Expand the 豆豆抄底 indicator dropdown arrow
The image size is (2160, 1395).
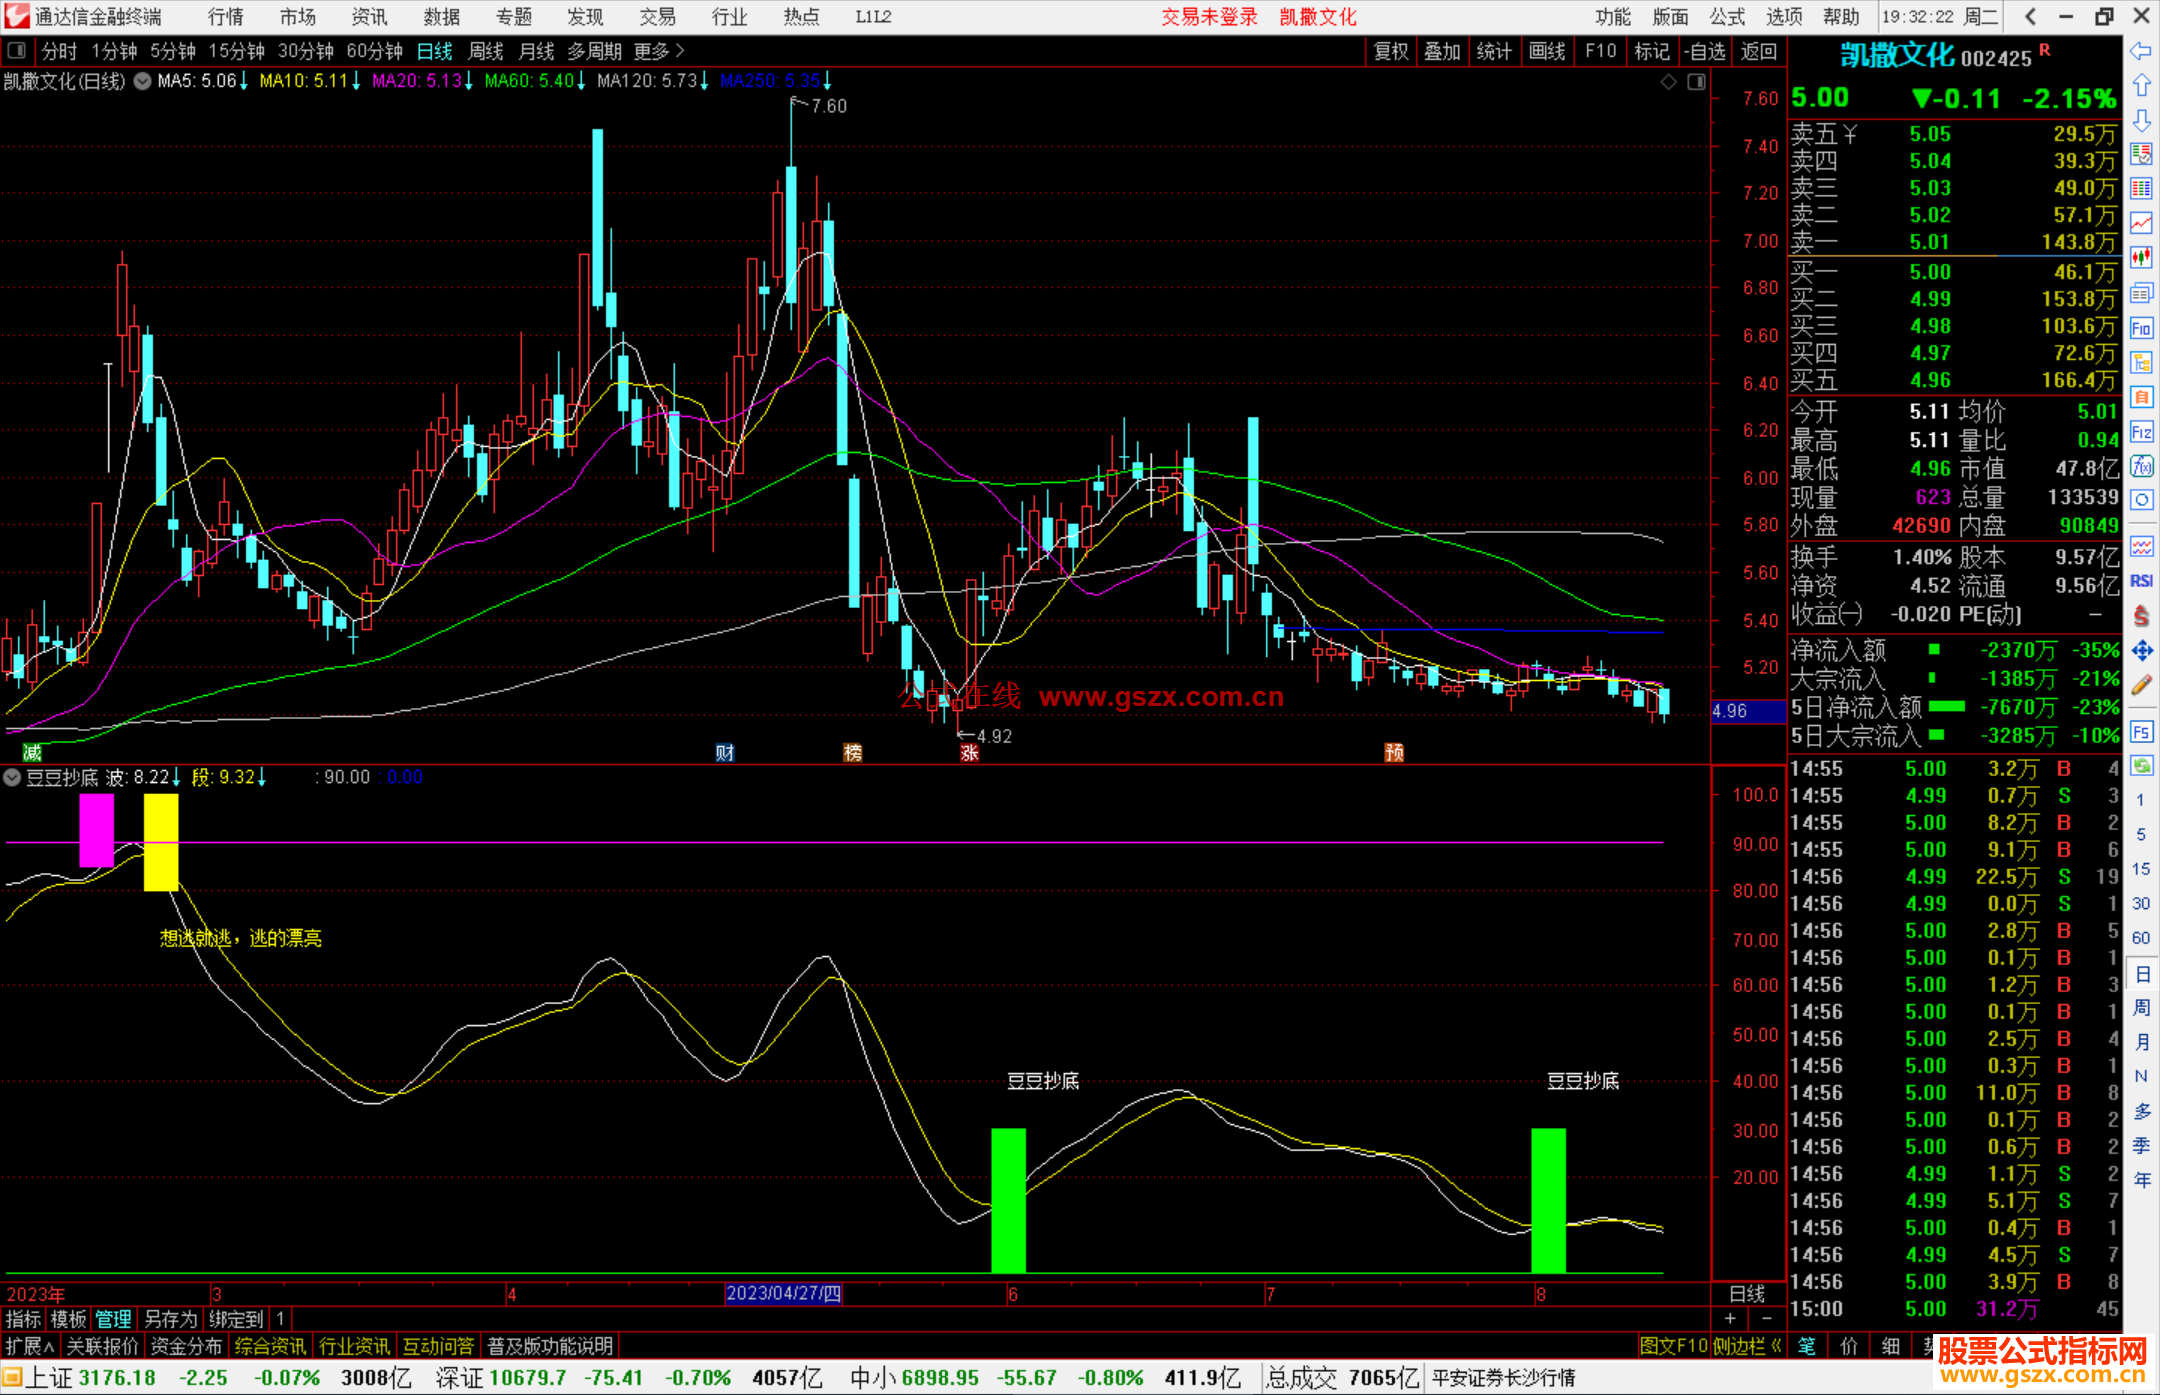tap(12, 777)
